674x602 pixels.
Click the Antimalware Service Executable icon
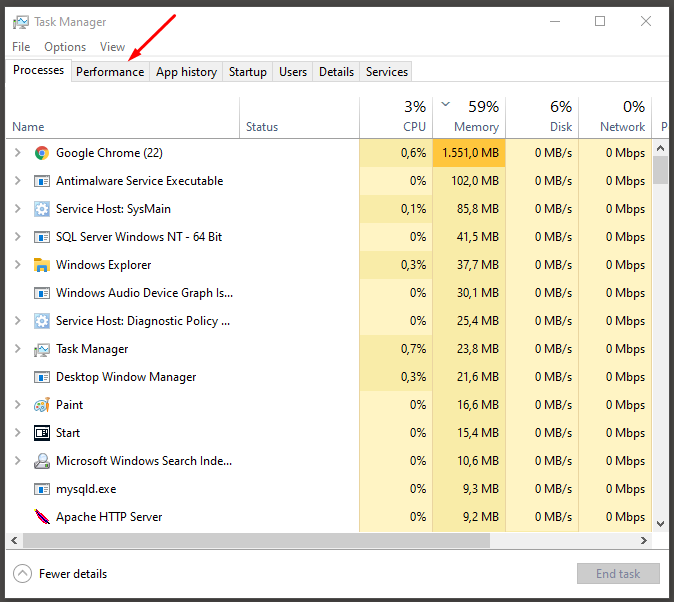(42, 181)
